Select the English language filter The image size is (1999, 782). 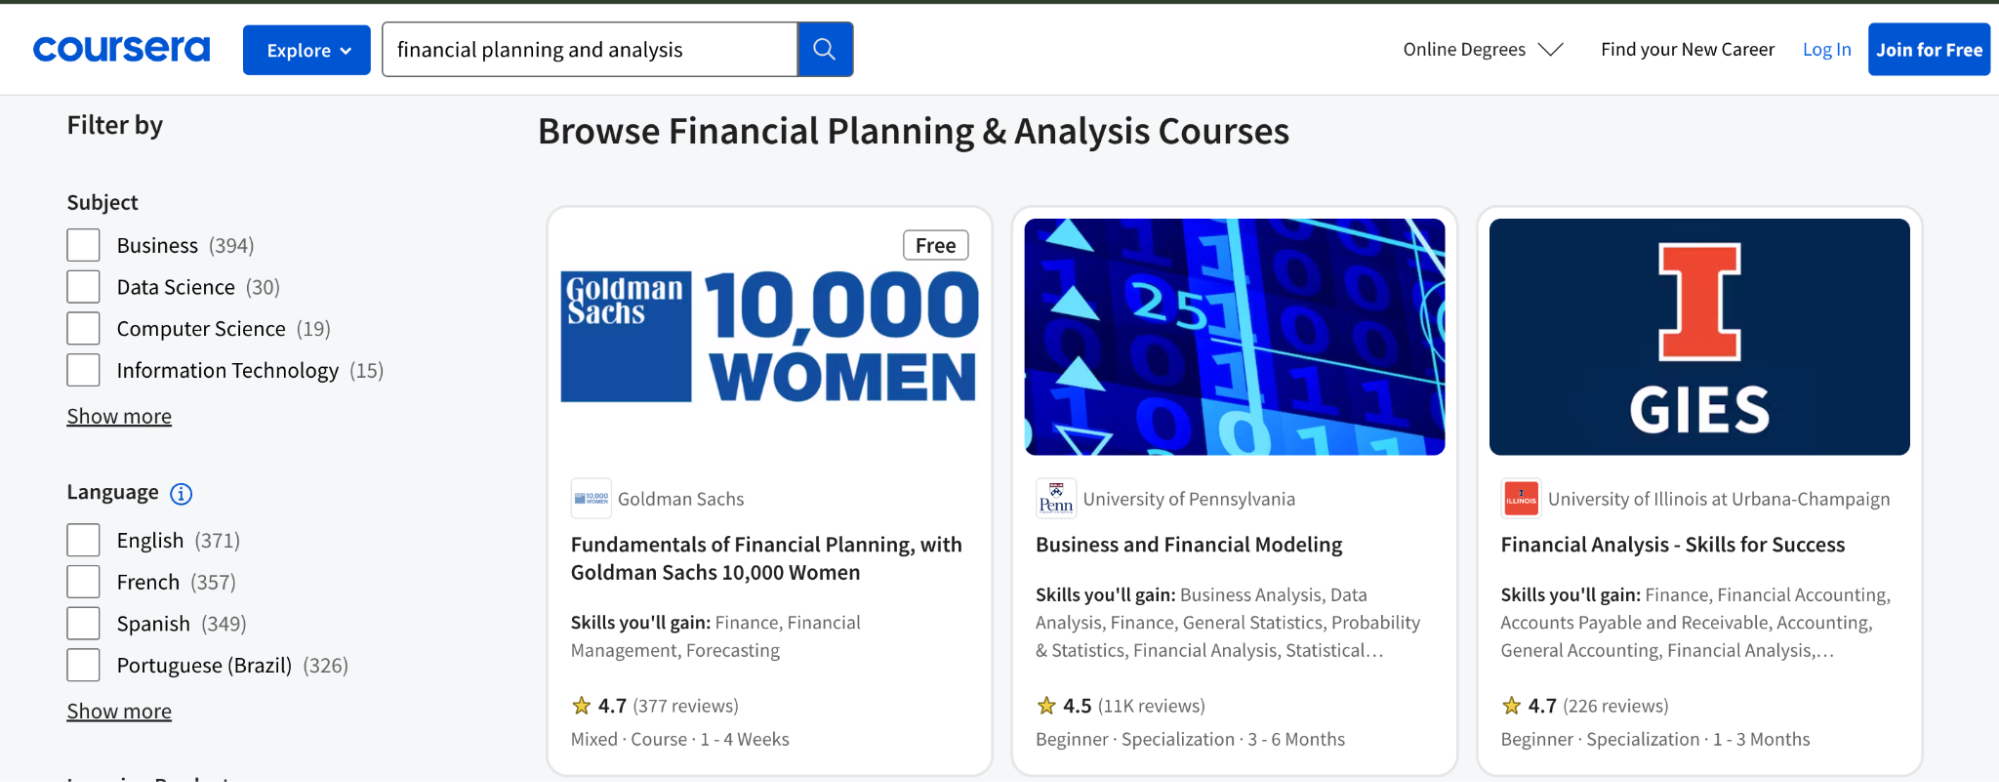(x=83, y=539)
